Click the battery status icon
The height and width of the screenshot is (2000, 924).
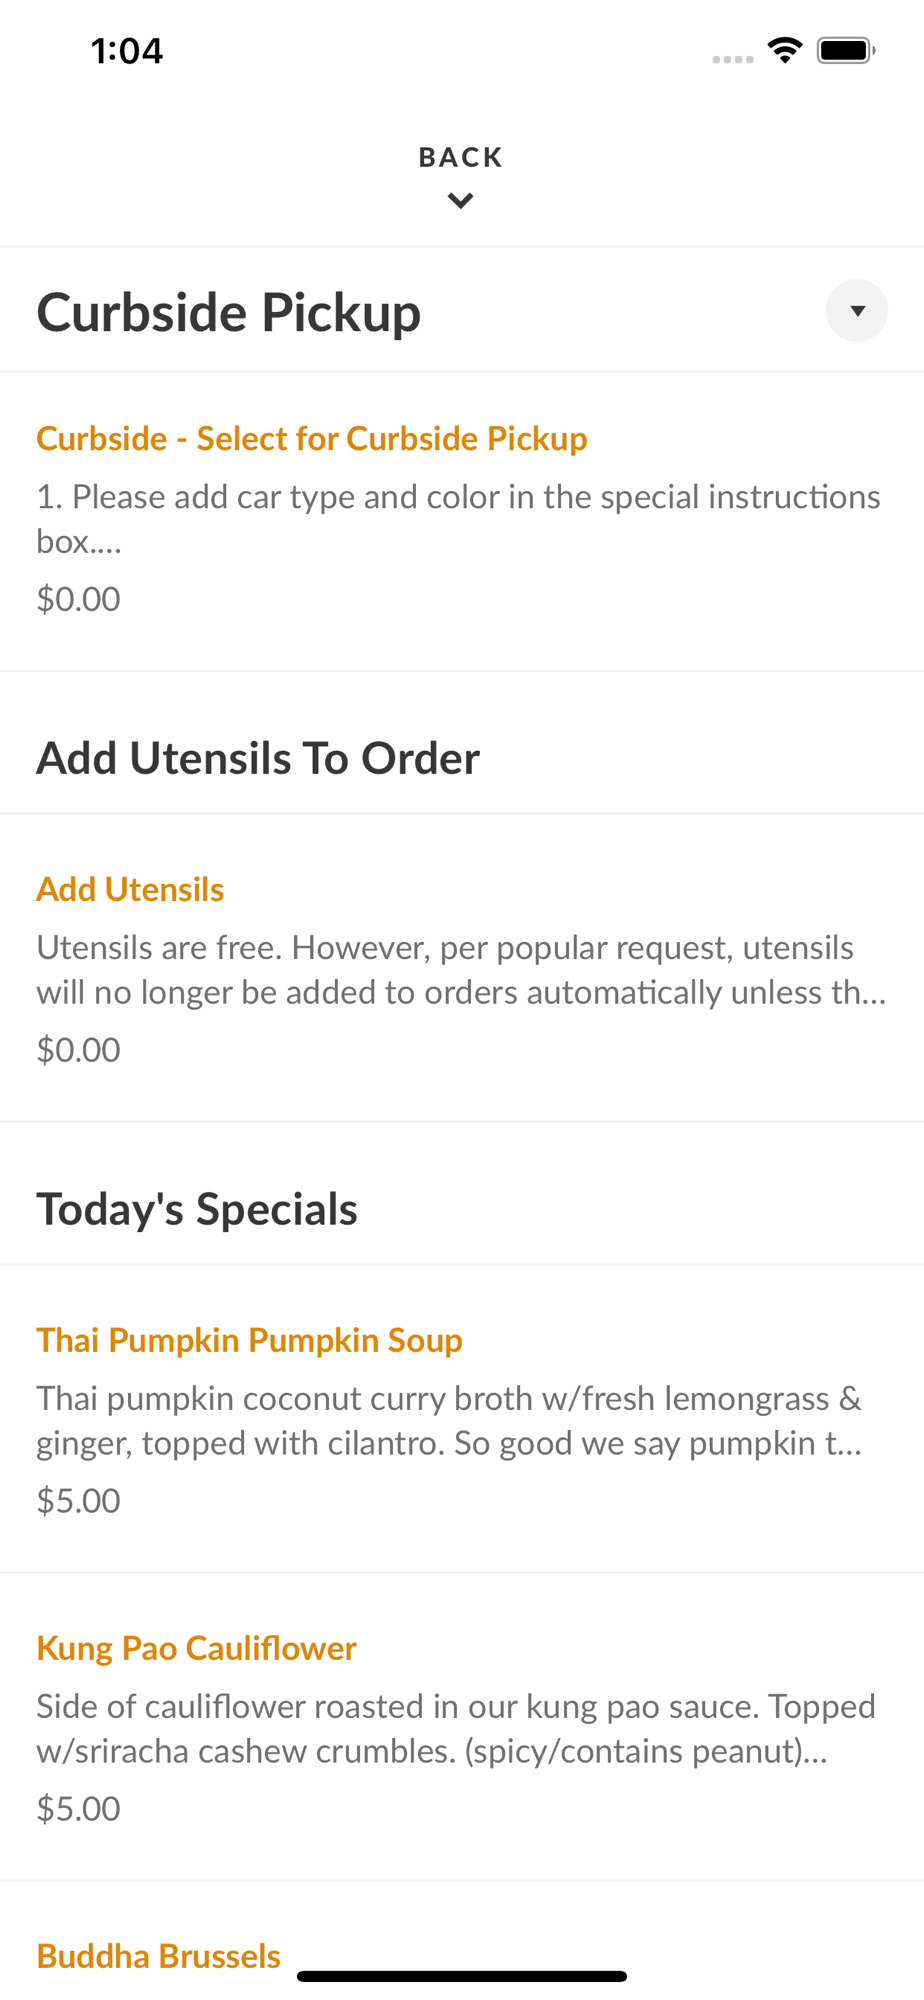pyautogui.click(x=846, y=50)
